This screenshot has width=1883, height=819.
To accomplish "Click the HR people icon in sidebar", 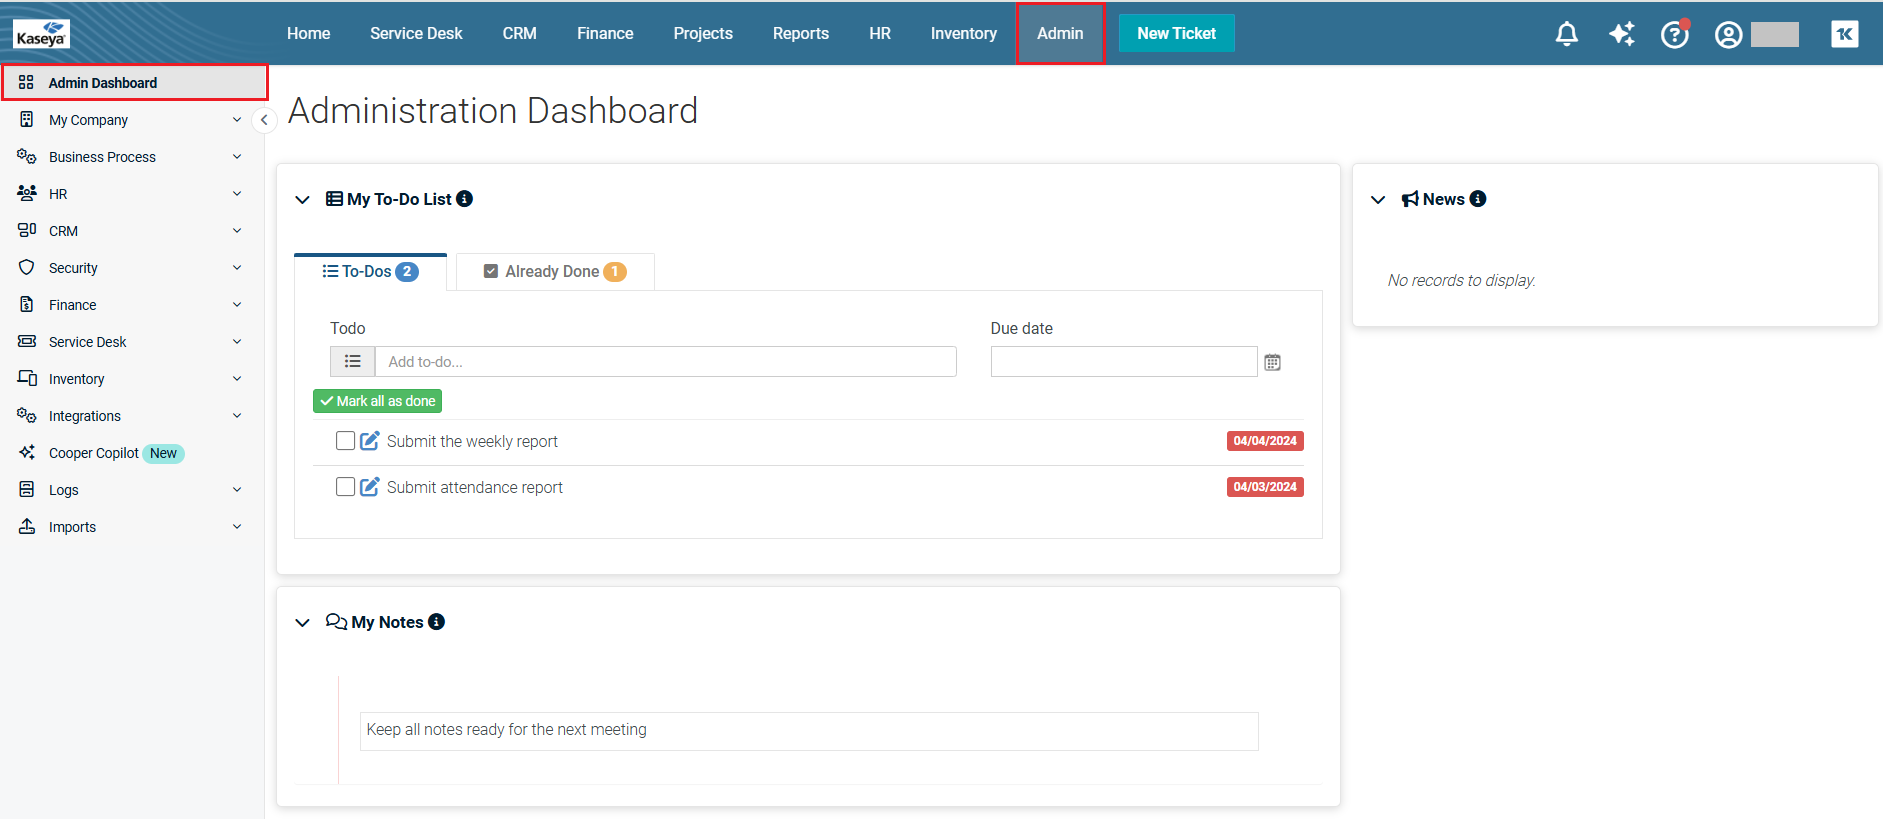I will [27, 194].
